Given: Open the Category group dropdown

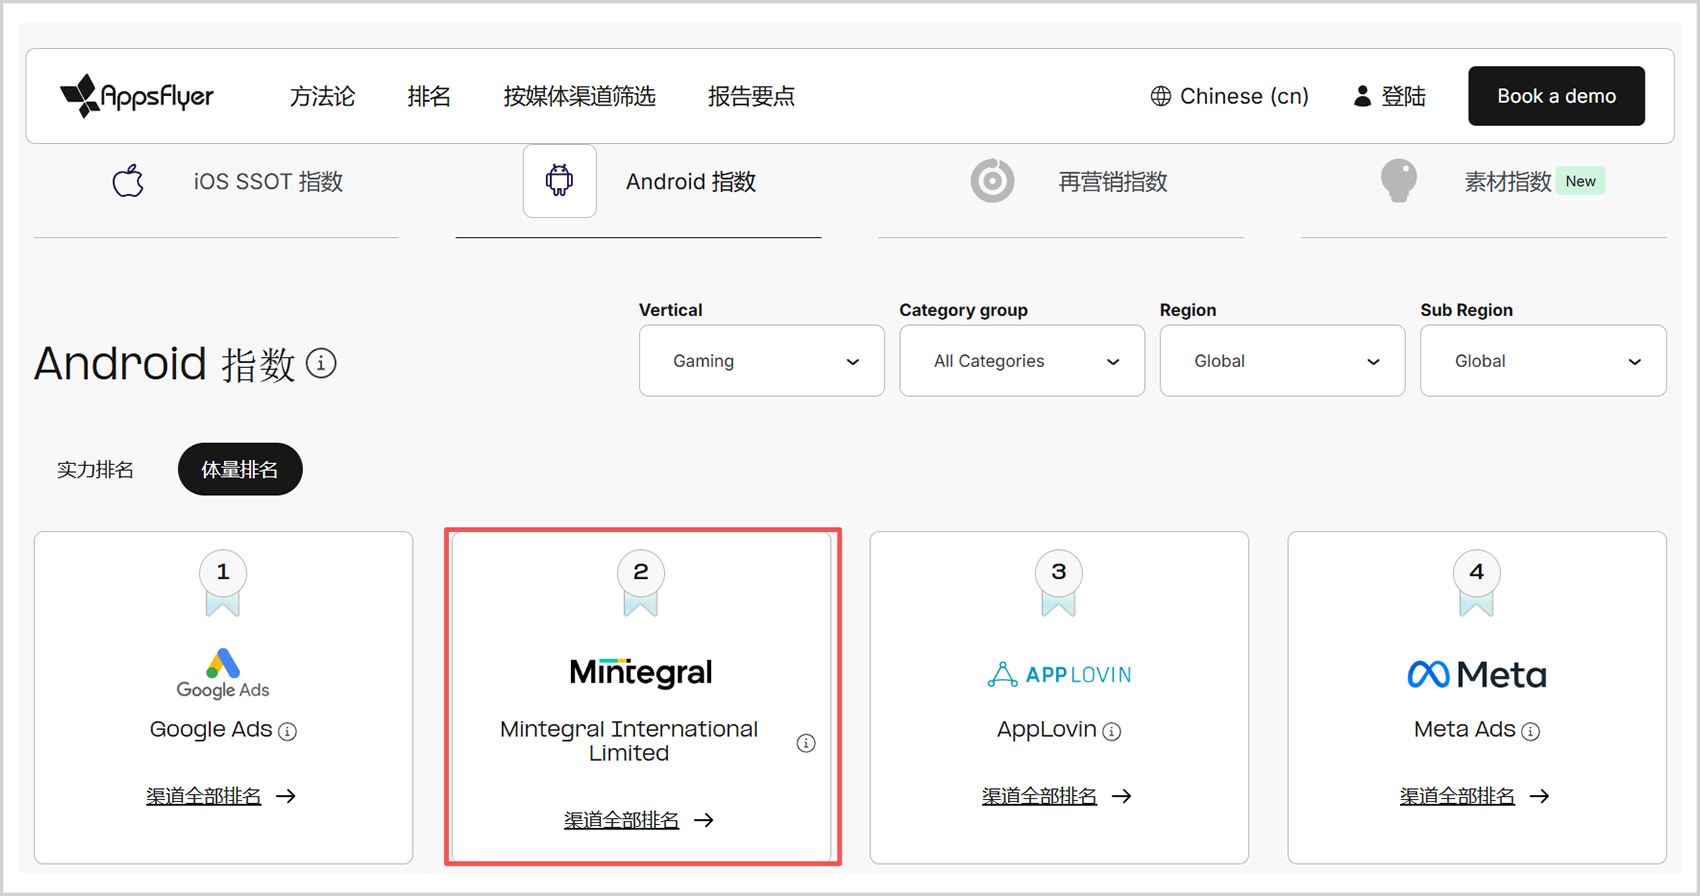Looking at the screenshot, I should pos(1022,361).
